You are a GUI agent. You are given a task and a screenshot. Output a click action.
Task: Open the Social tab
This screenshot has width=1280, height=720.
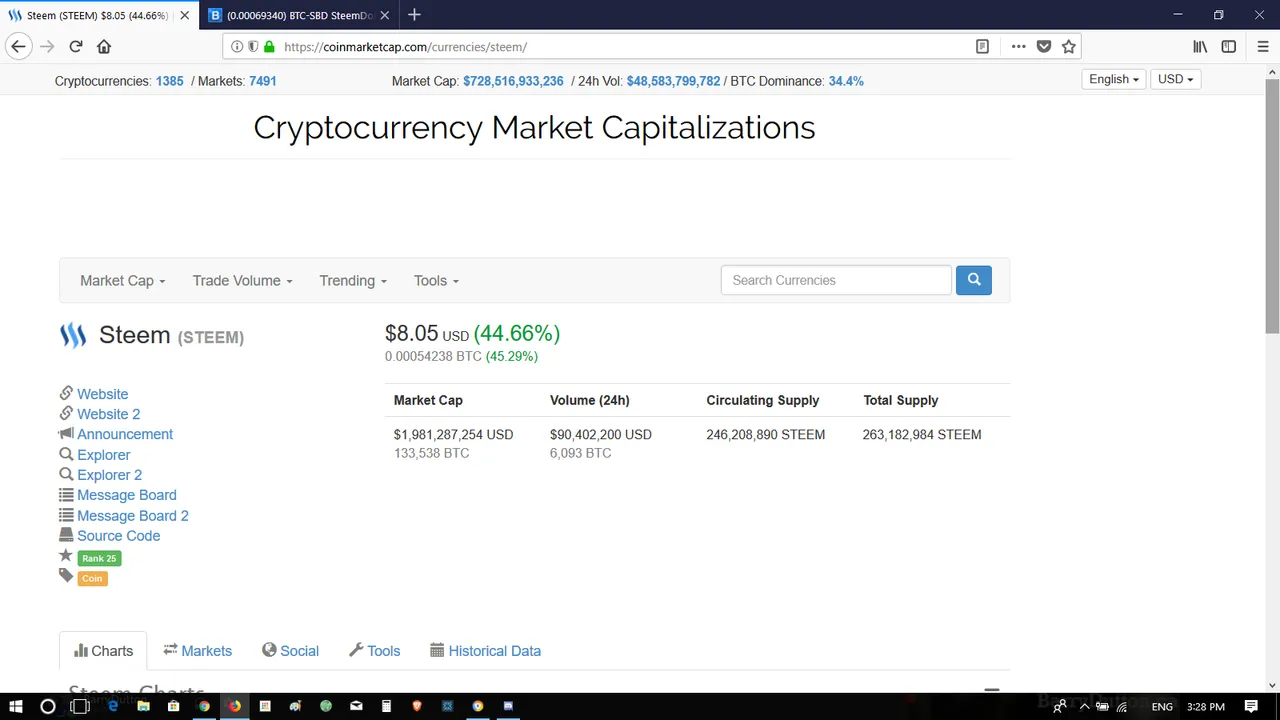[x=290, y=651]
